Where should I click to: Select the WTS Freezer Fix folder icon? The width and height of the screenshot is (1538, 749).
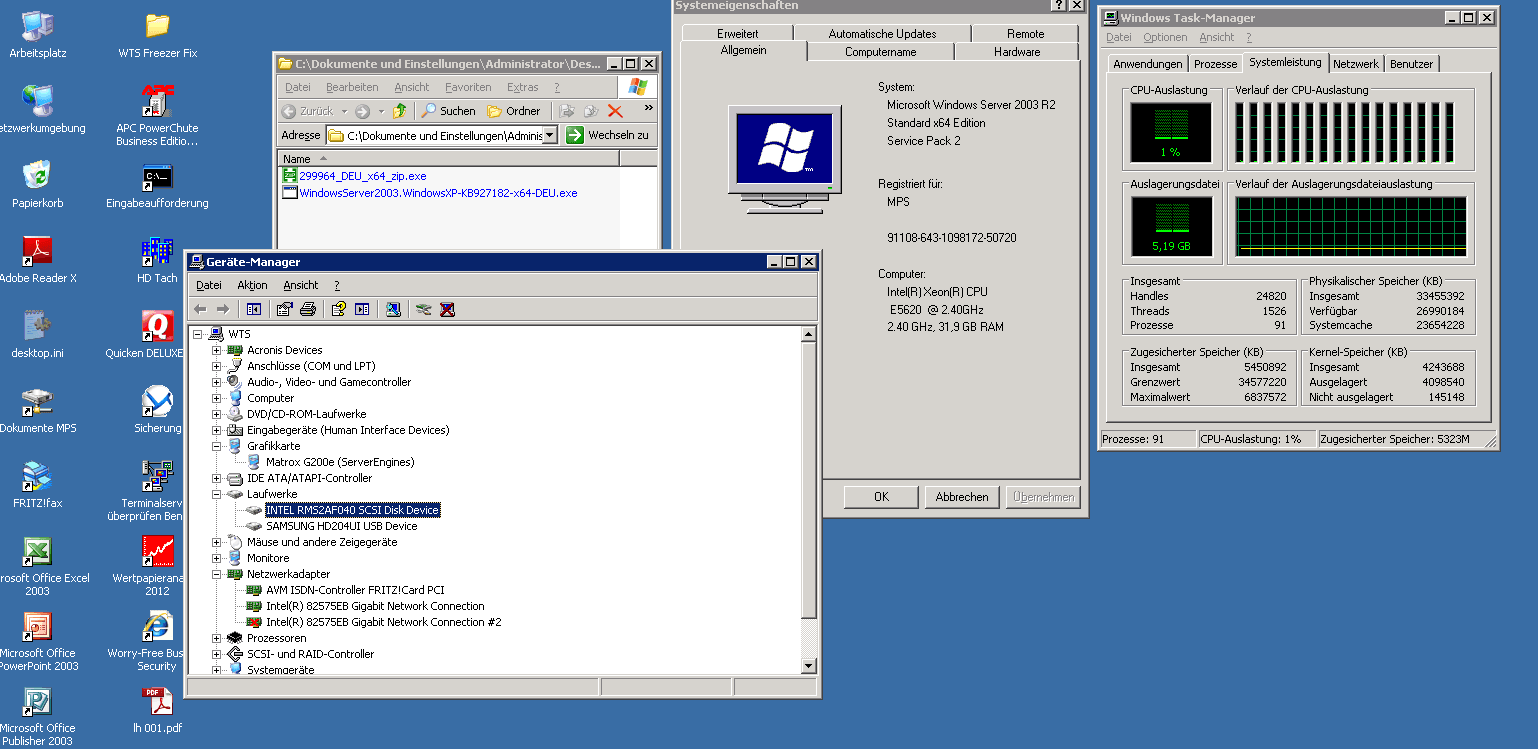pos(158,36)
